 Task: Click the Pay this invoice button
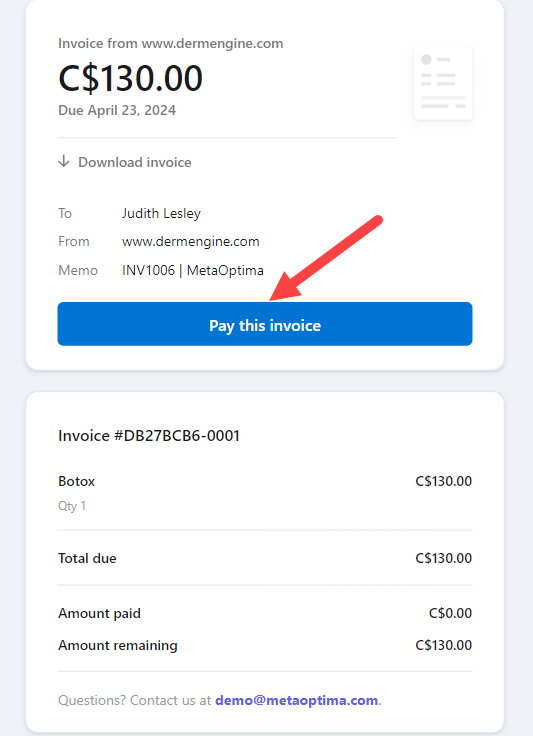tap(265, 324)
